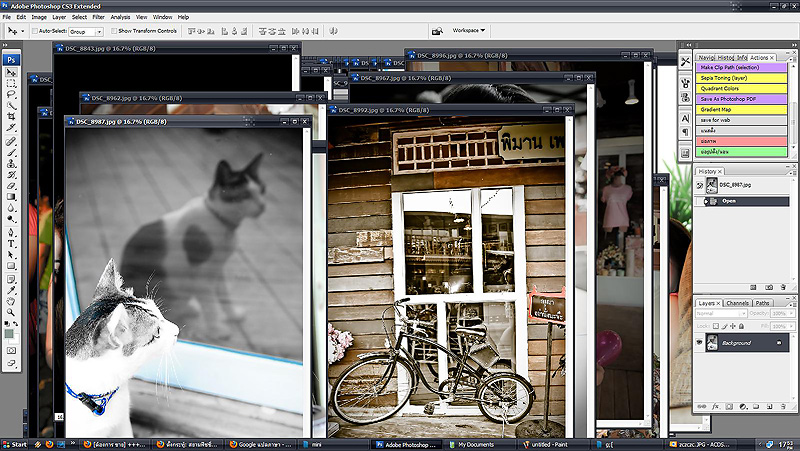Hide the Background layer eye icon
The width and height of the screenshot is (800, 451).
point(699,343)
